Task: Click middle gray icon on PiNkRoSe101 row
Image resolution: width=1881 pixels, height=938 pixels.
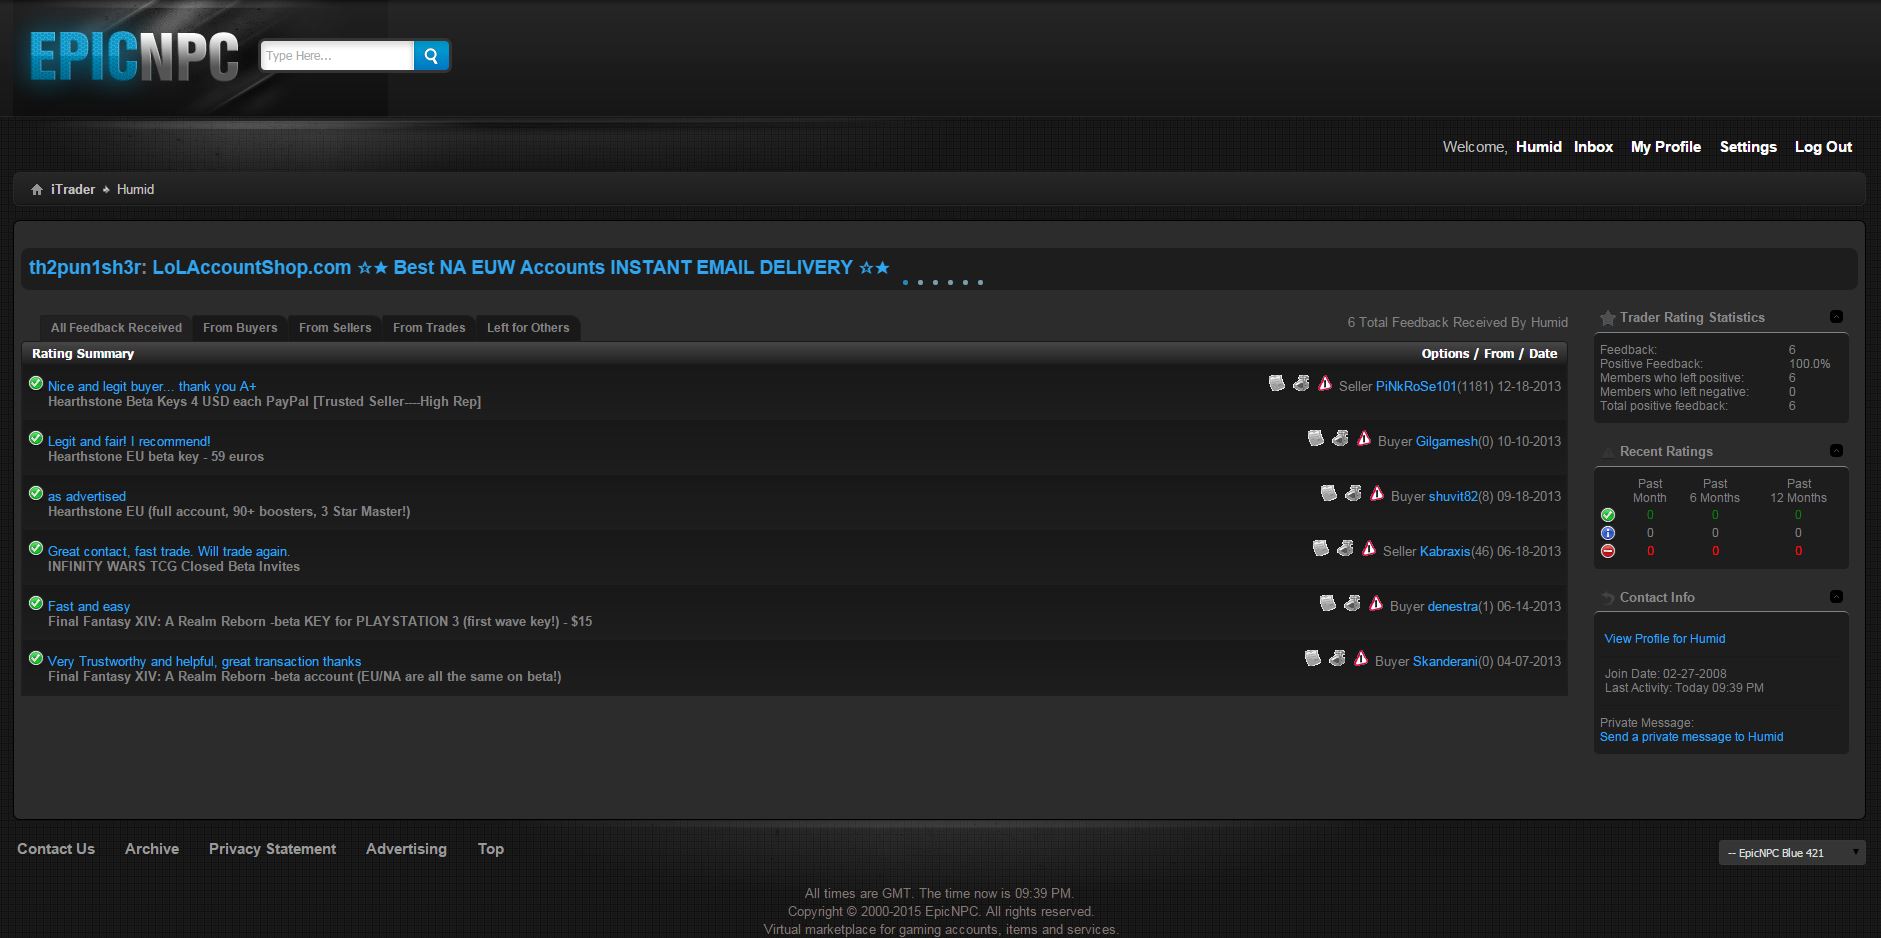Action: click(1301, 383)
